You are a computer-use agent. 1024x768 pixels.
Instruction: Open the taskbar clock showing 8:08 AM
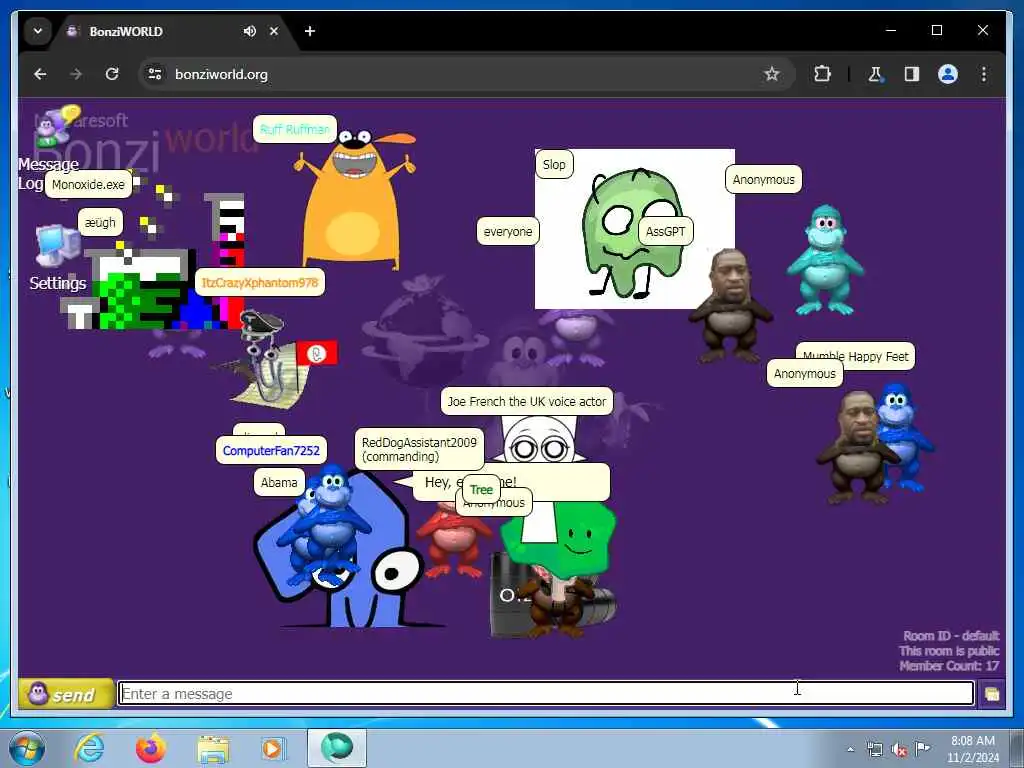point(973,749)
